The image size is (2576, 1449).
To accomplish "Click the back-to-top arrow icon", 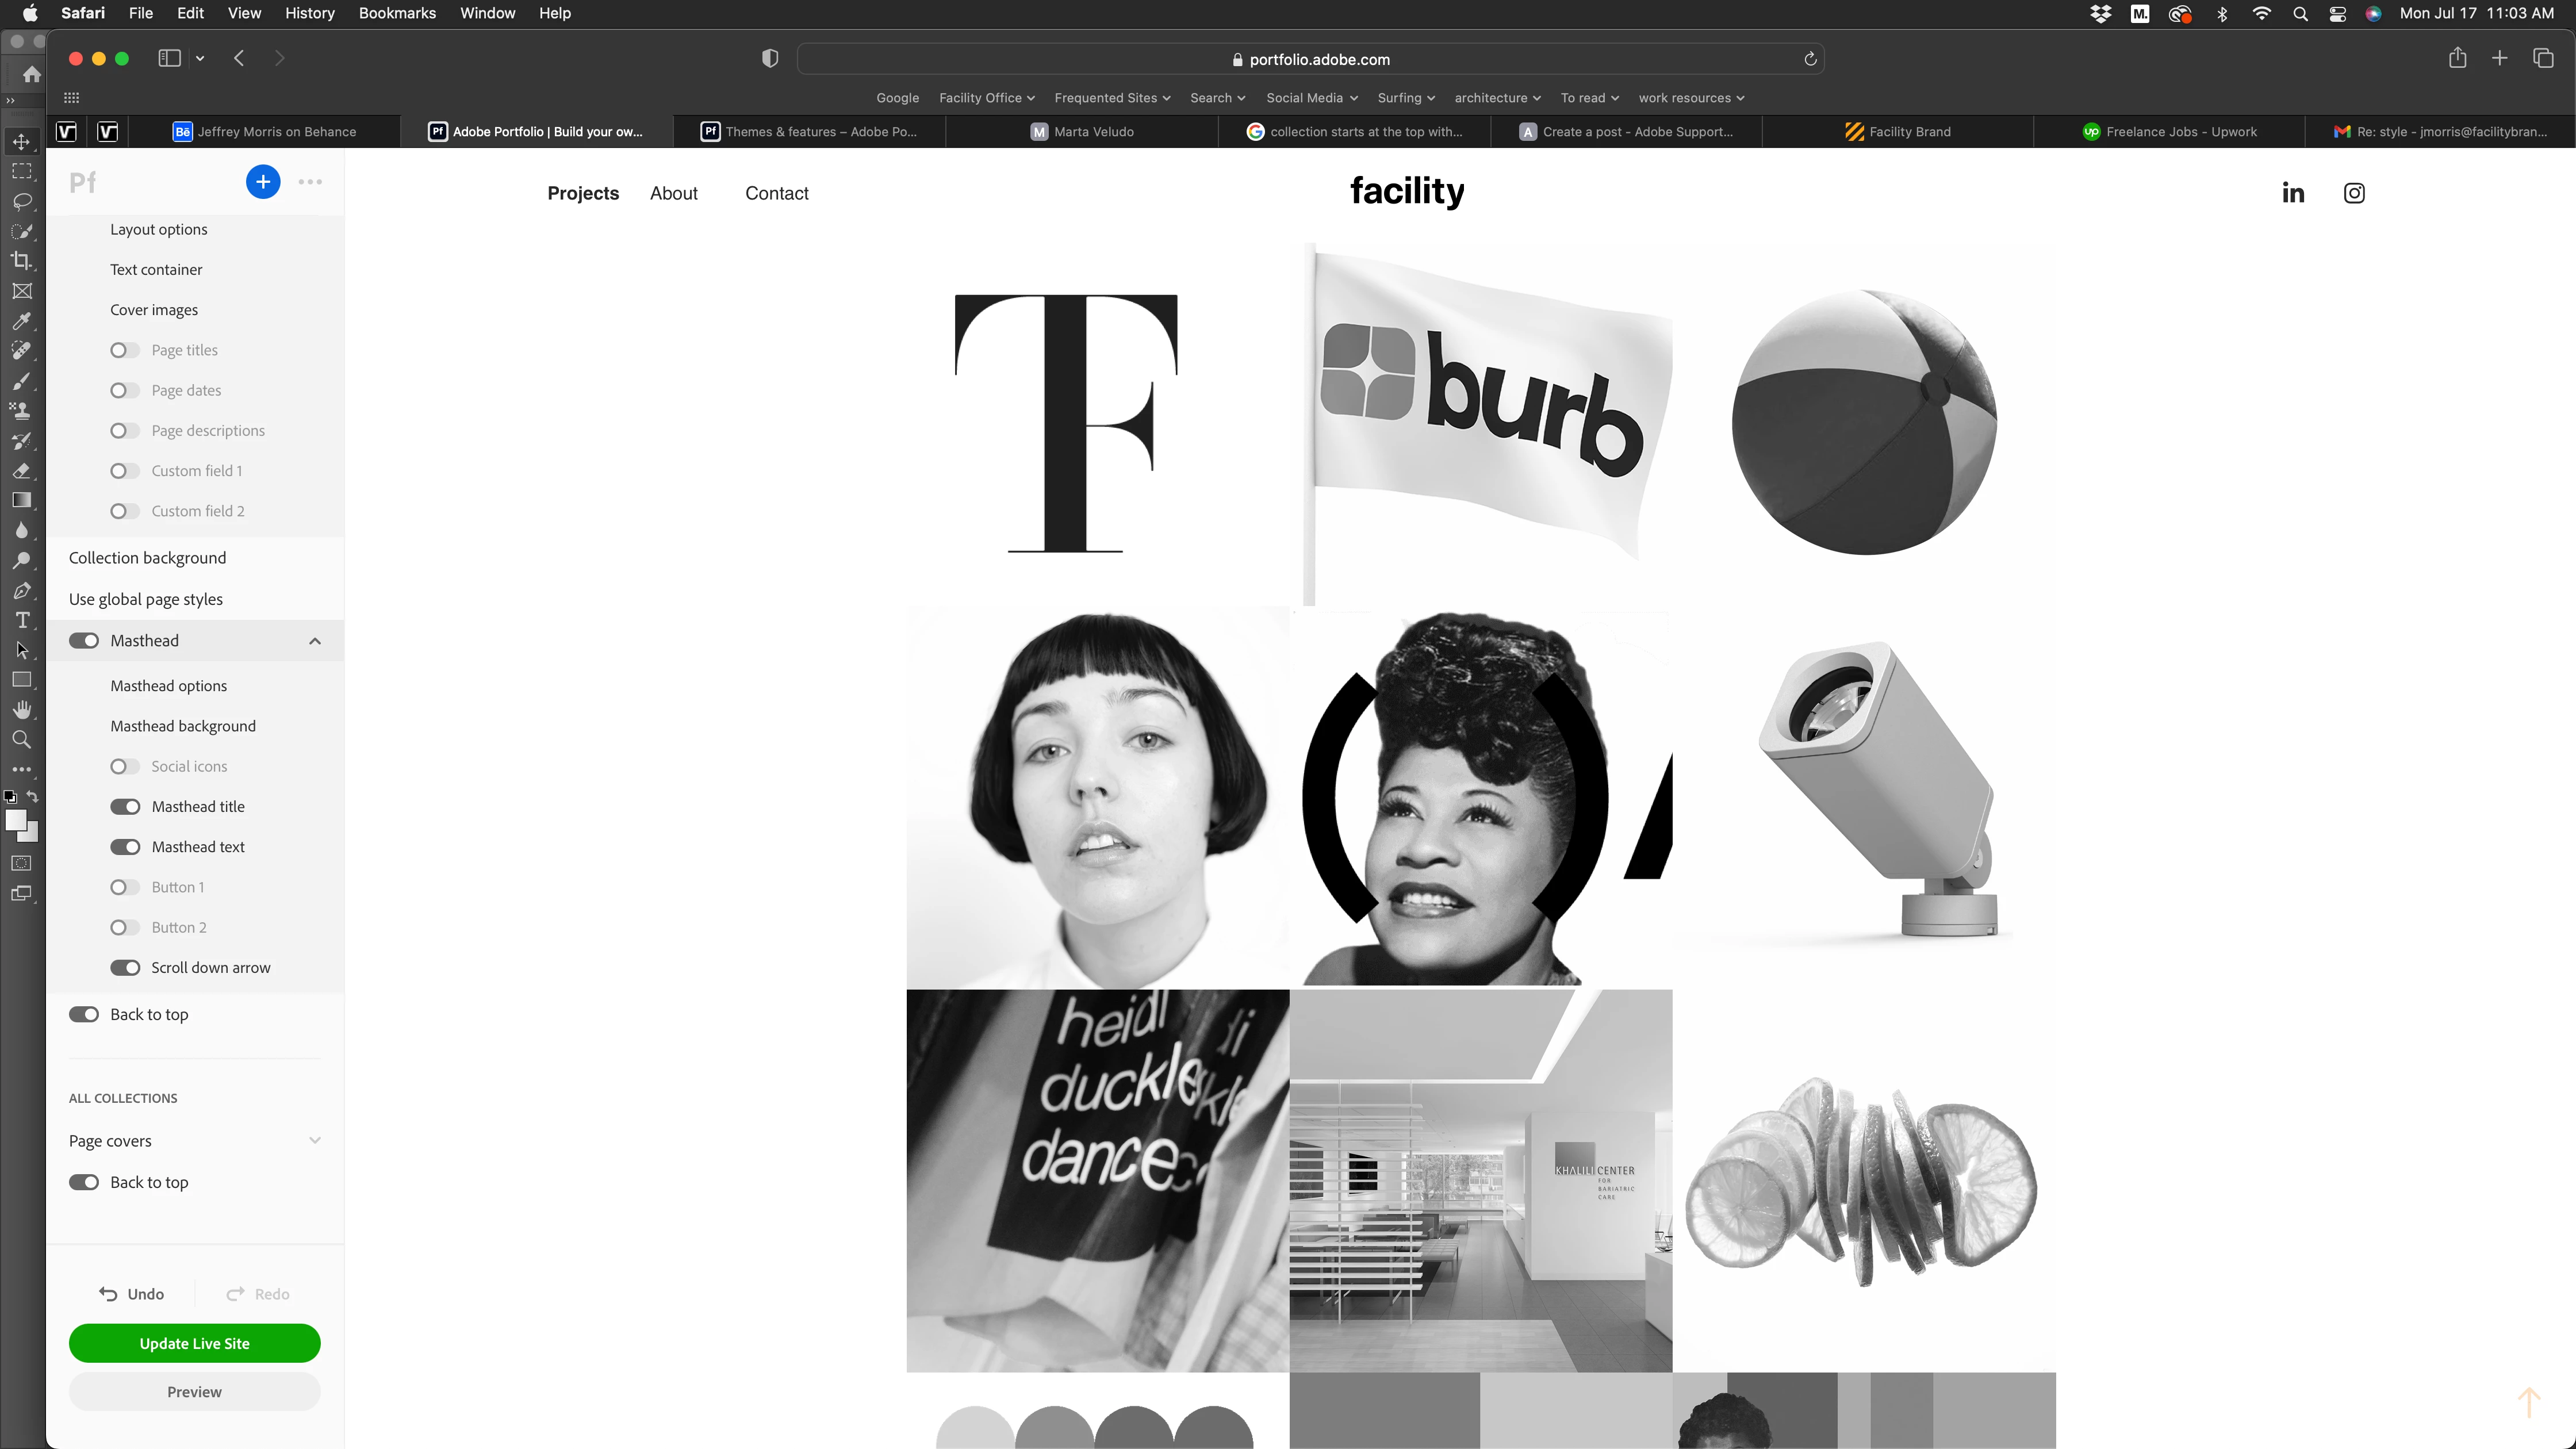I will click(x=2528, y=1401).
